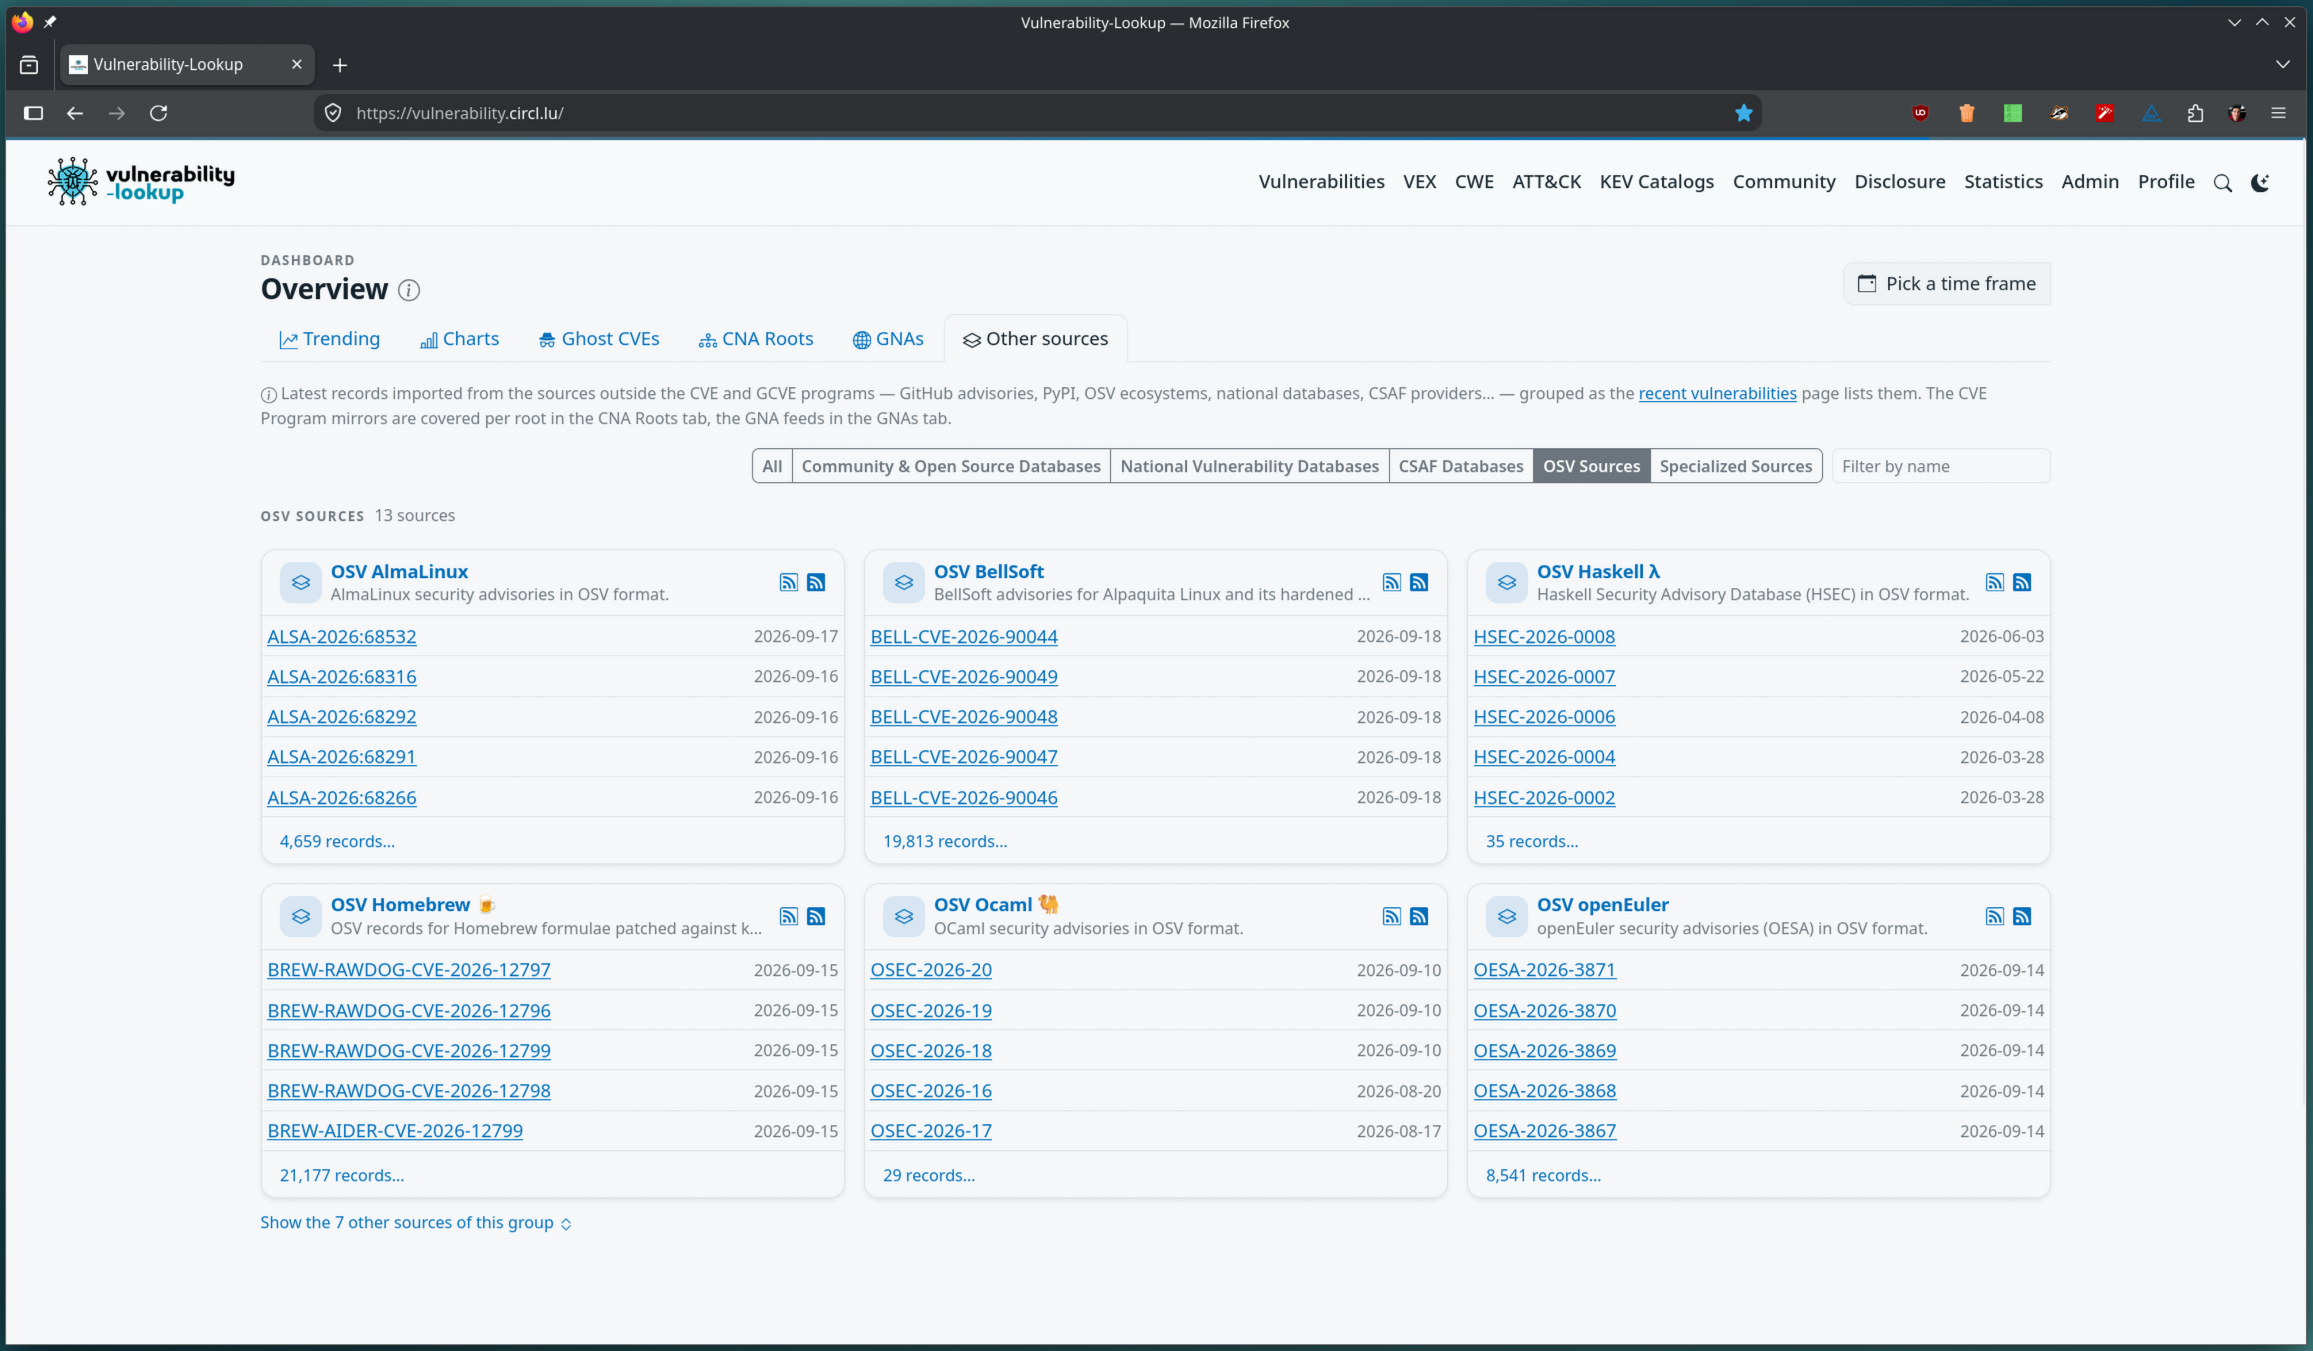Select the All source filter
This screenshot has width=2313, height=1351.
[x=772, y=466]
